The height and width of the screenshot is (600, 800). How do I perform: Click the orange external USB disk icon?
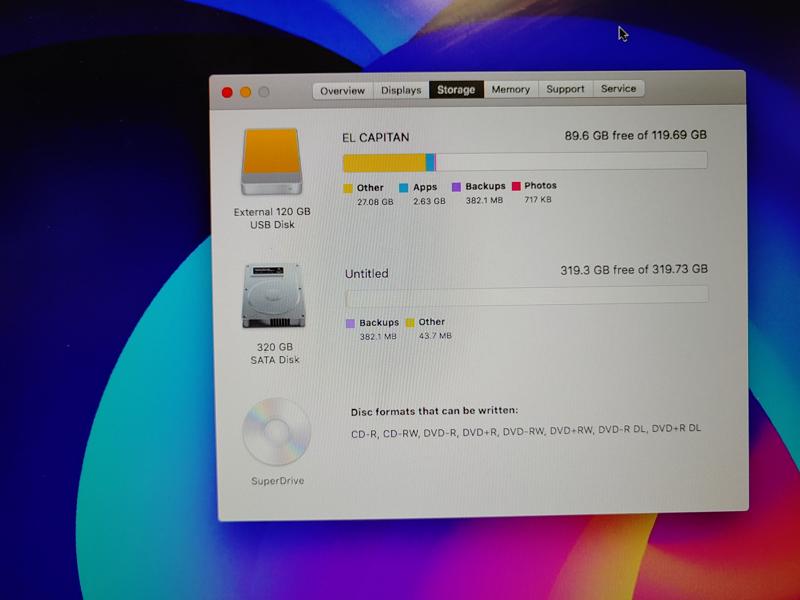tap(272, 162)
